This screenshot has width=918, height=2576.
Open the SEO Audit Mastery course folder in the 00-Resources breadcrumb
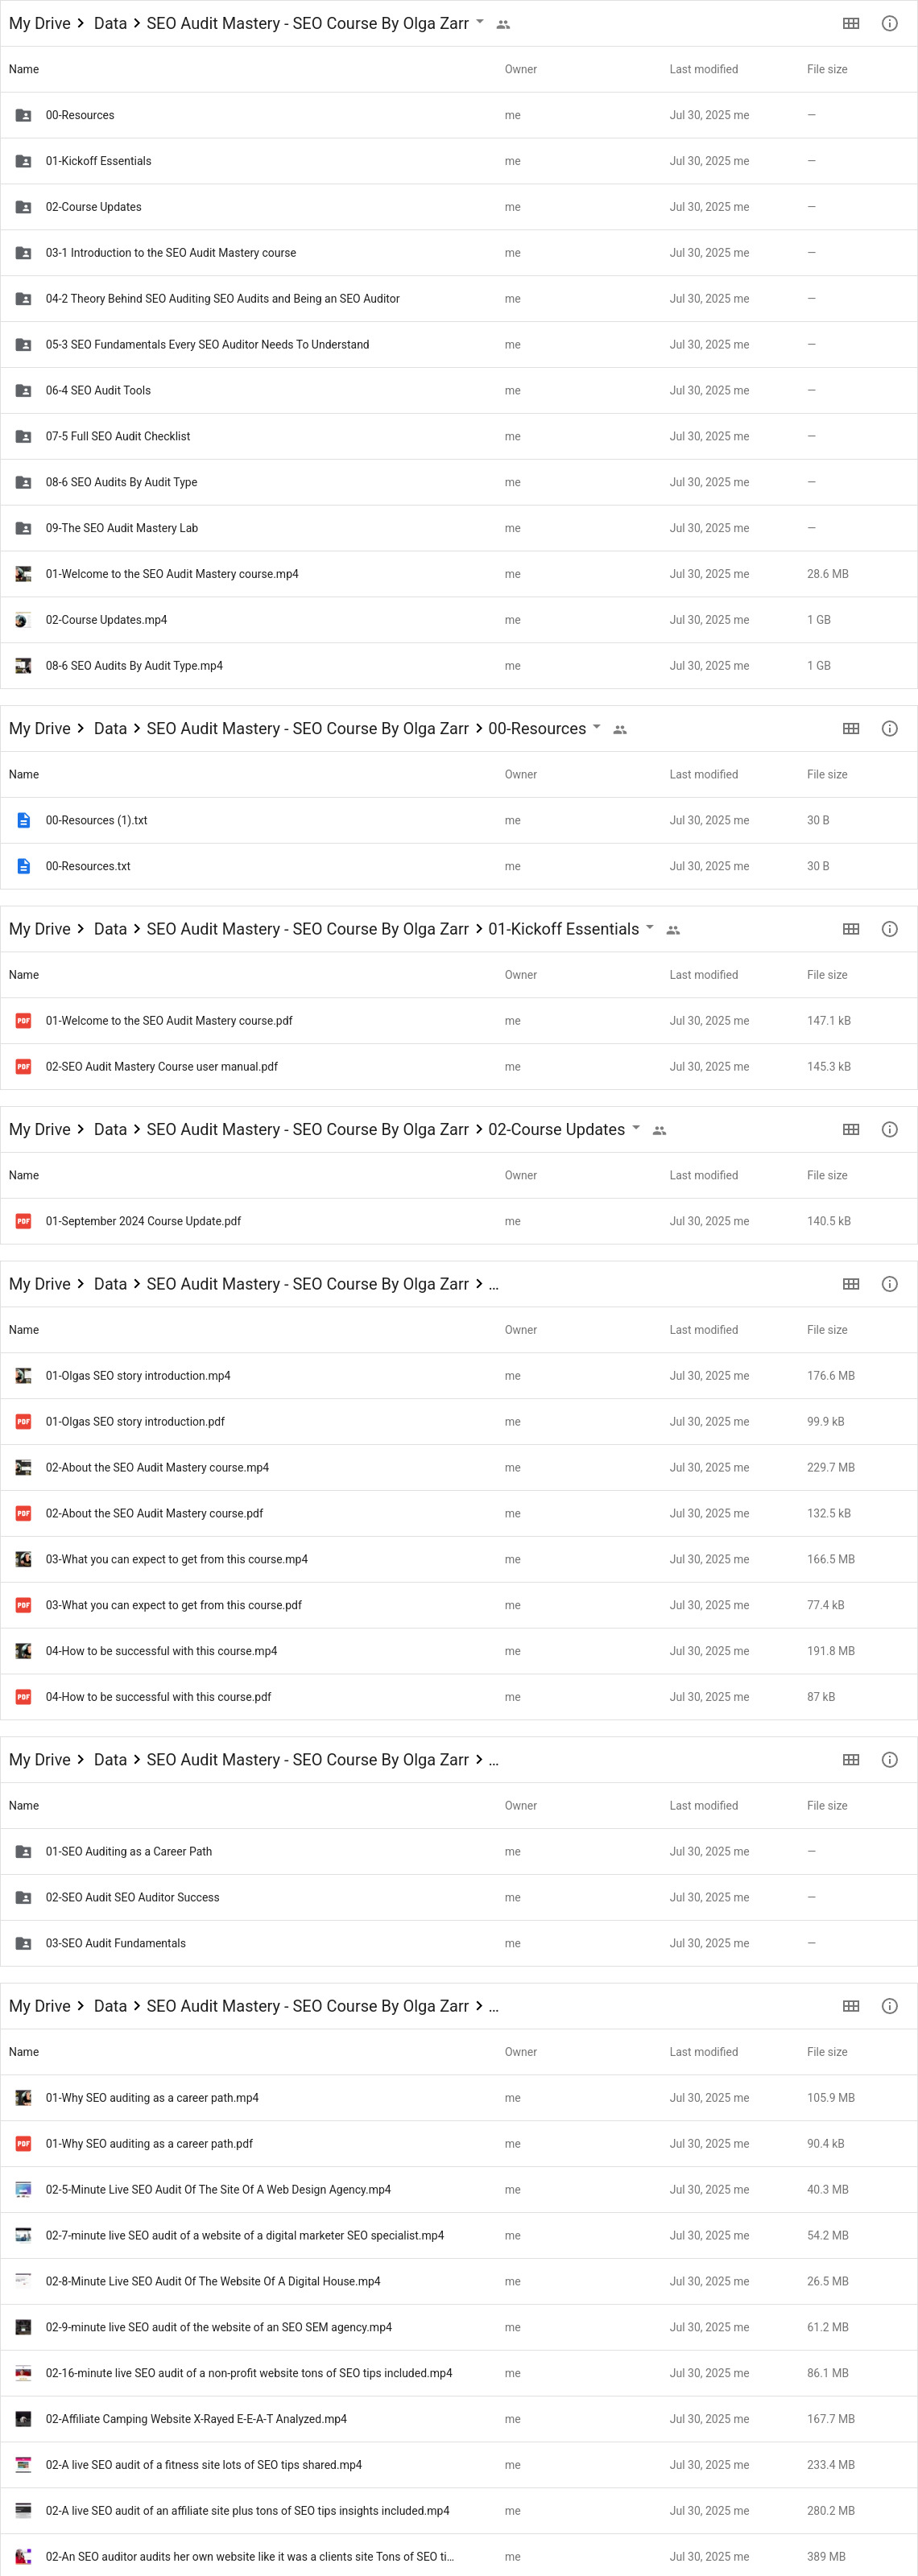[x=307, y=728]
